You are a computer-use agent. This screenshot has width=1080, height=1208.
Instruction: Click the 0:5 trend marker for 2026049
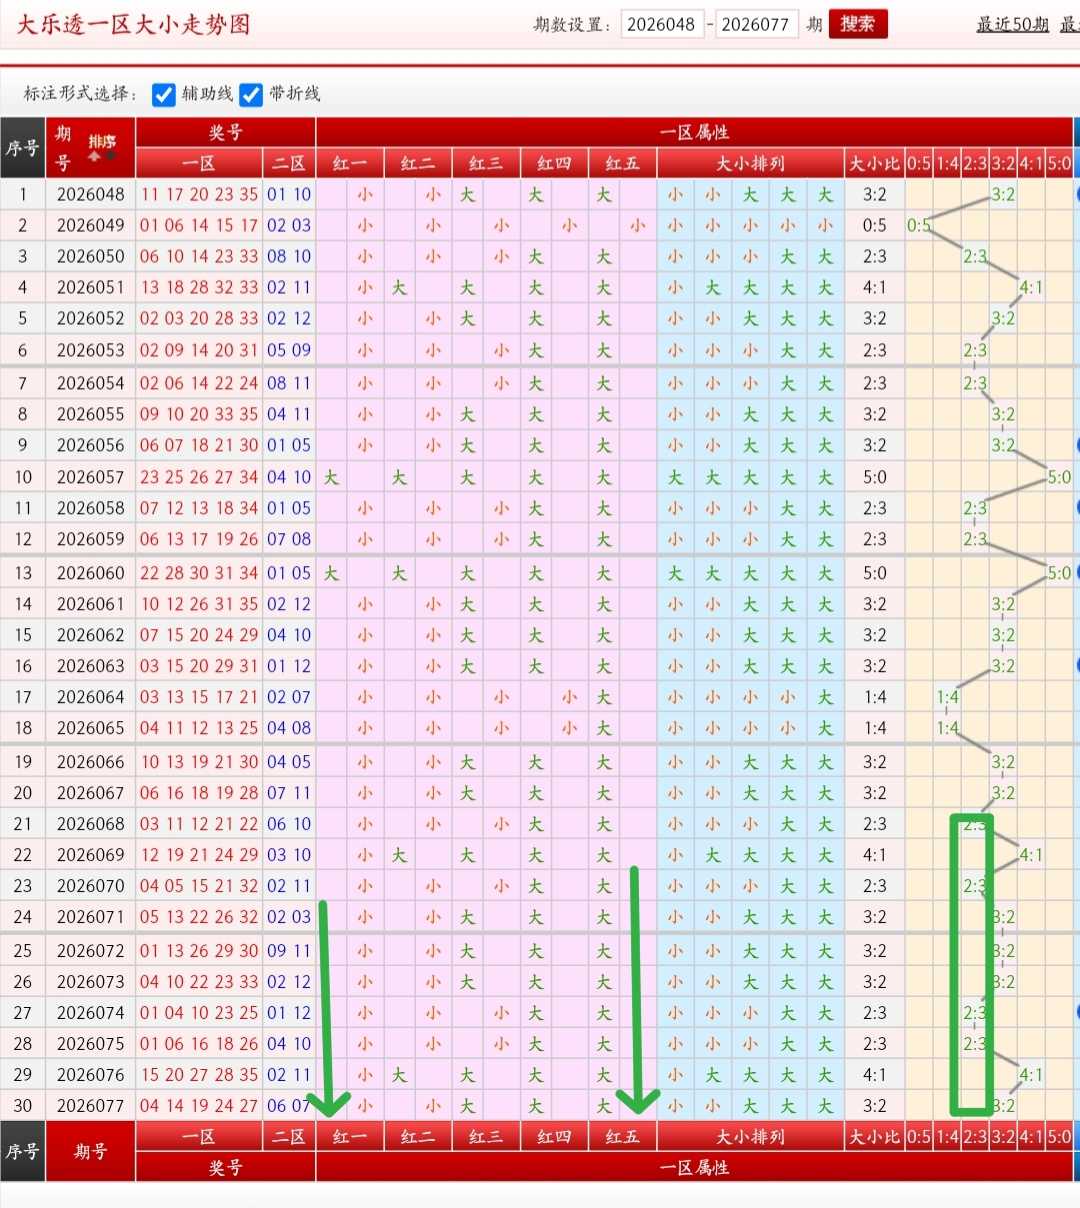point(918,226)
